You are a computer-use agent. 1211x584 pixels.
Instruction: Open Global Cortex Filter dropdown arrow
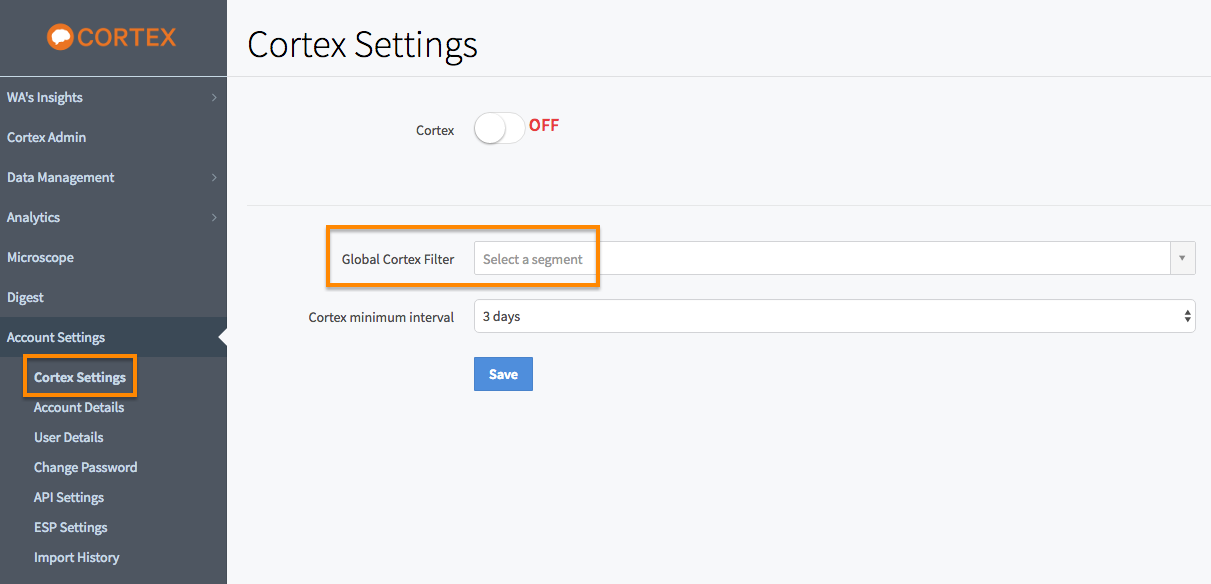[1182, 258]
